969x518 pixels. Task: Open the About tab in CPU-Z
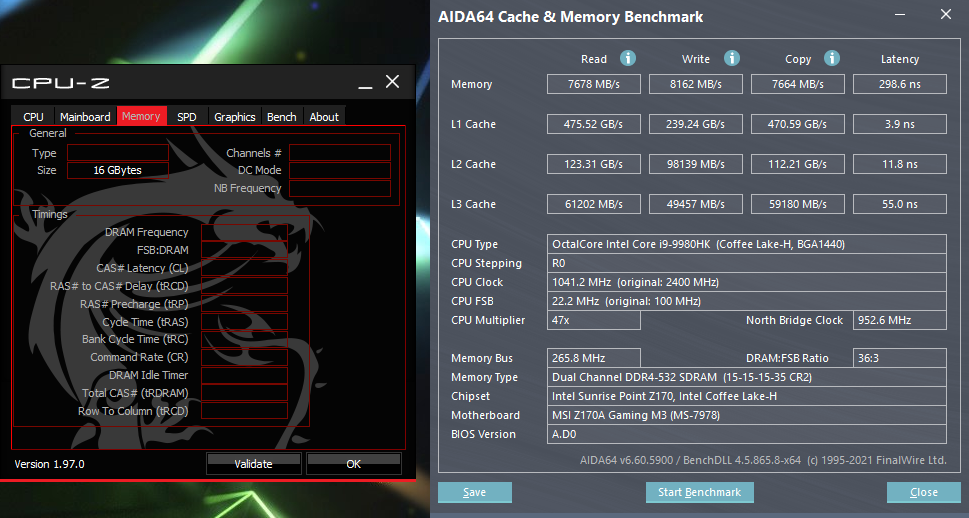324,116
